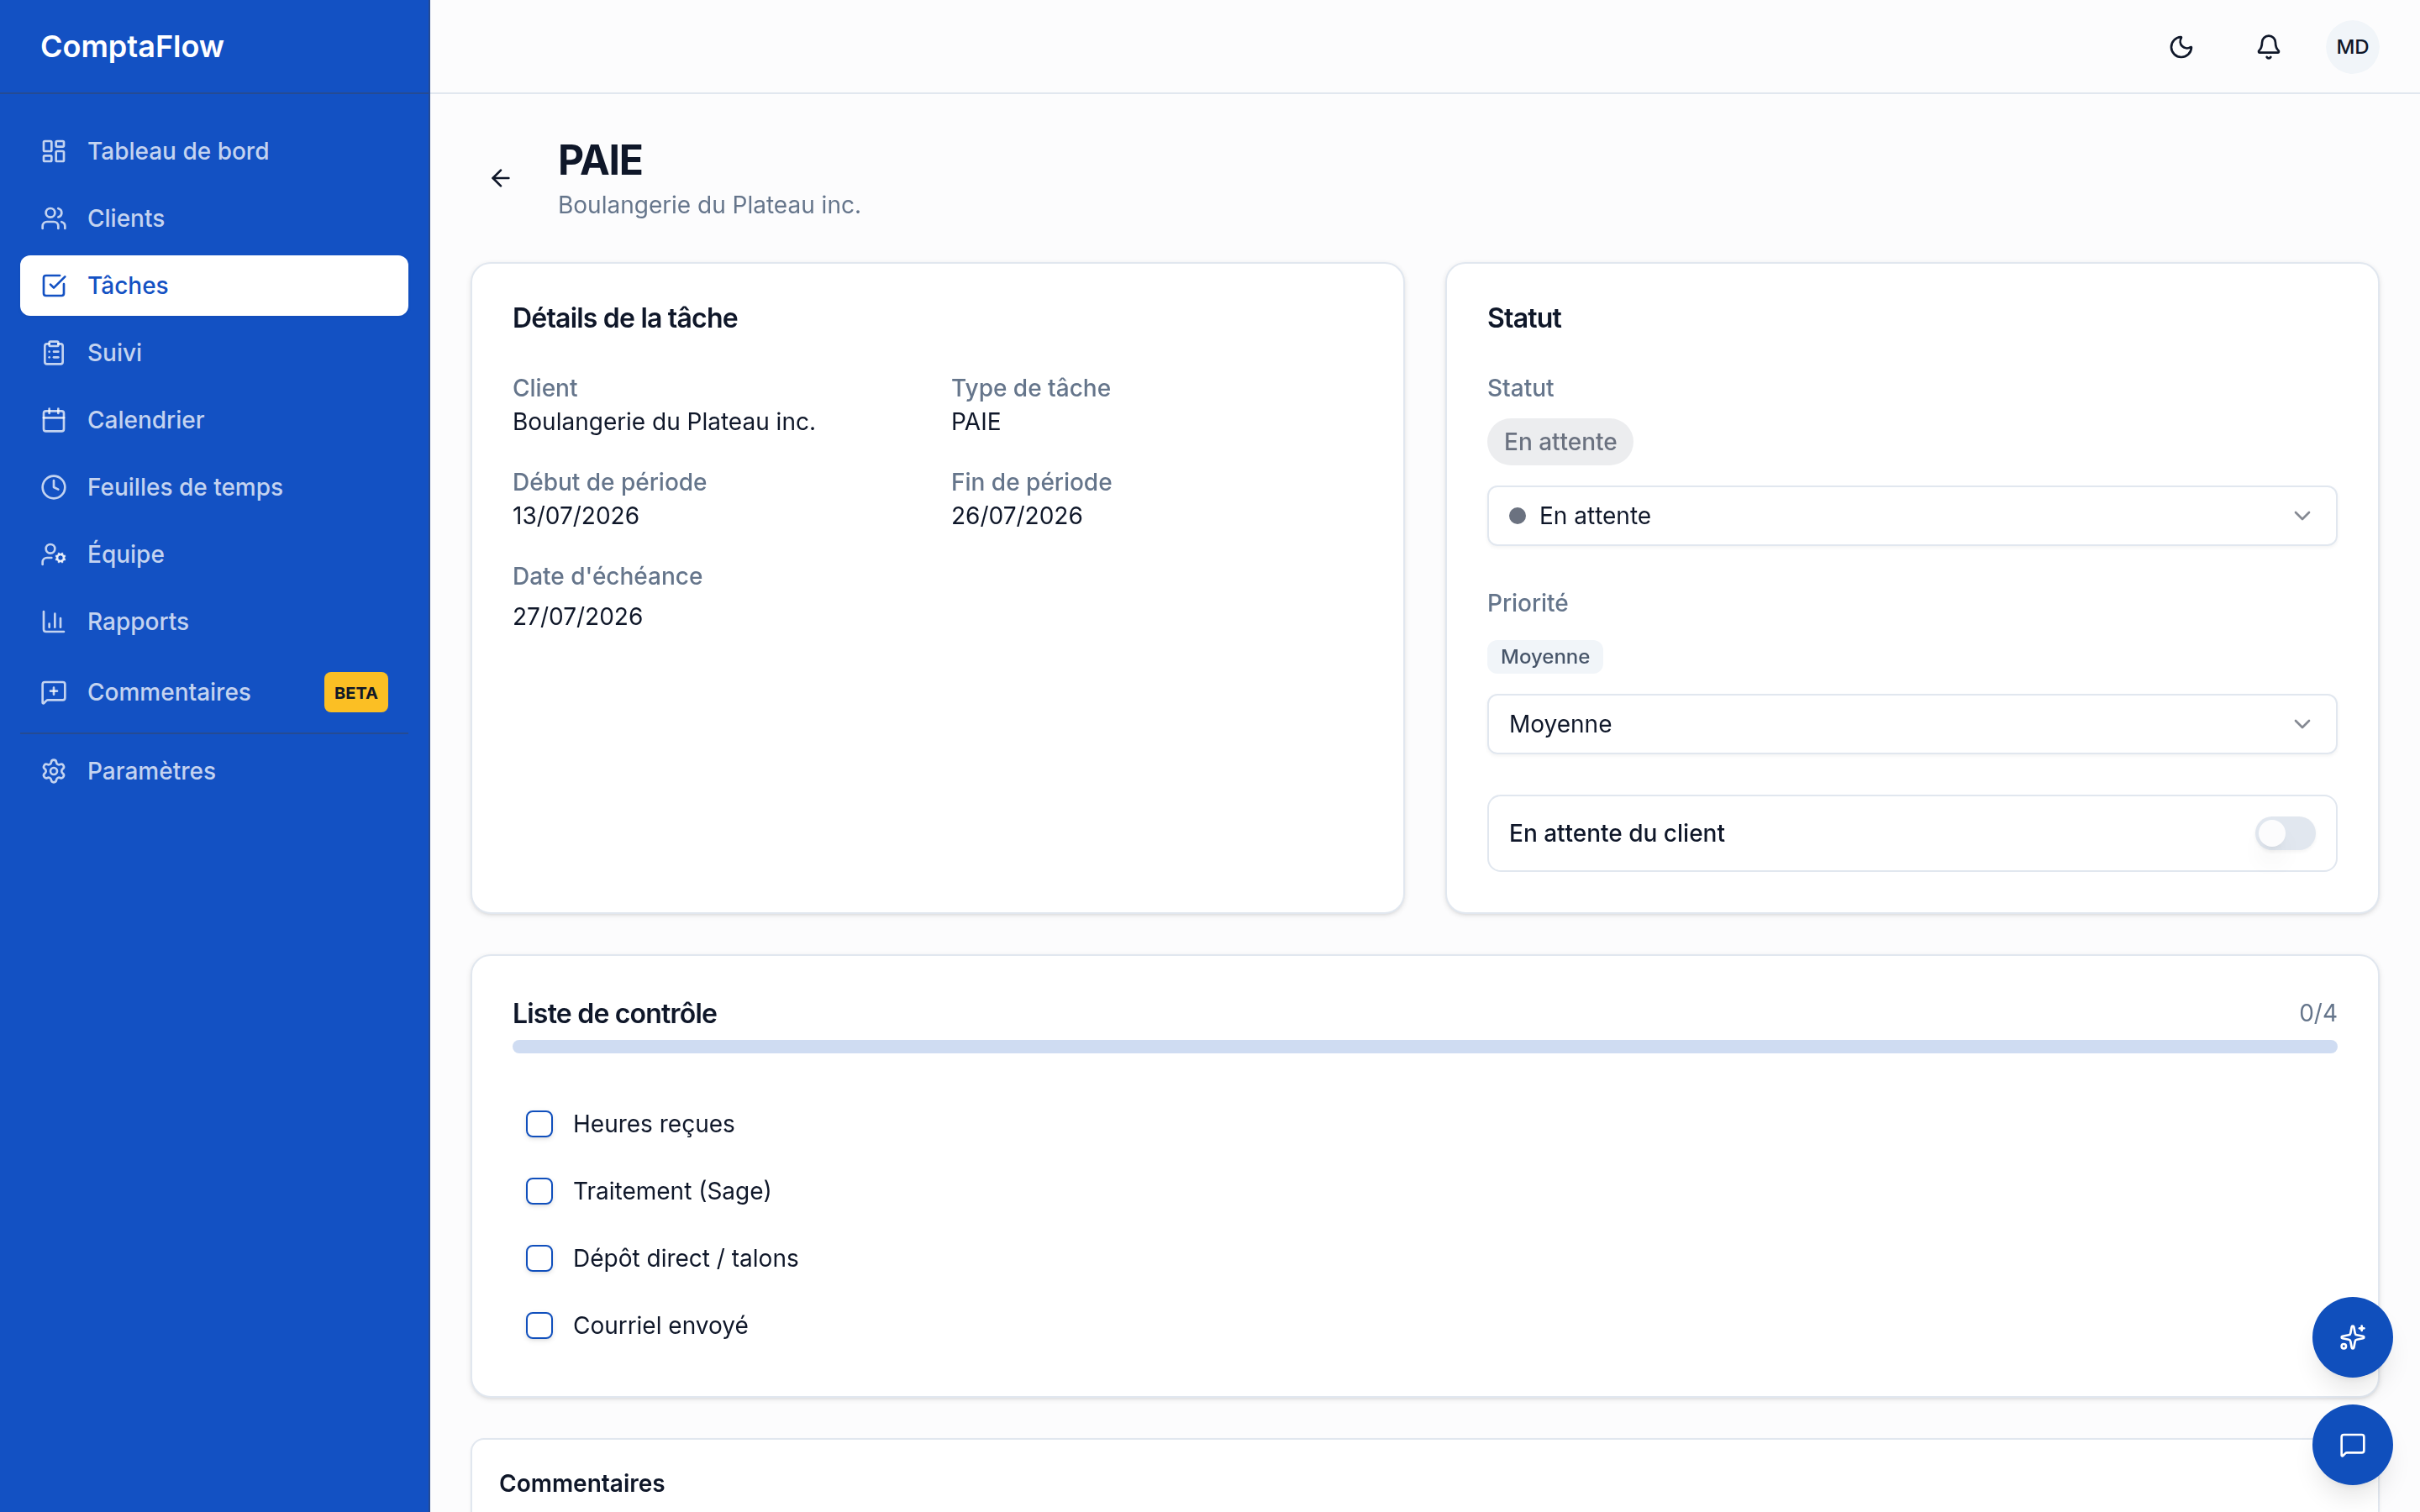Click the Feuilles de temps clock icon
Screen dimensions: 2420x1512
(x=54, y=487)
